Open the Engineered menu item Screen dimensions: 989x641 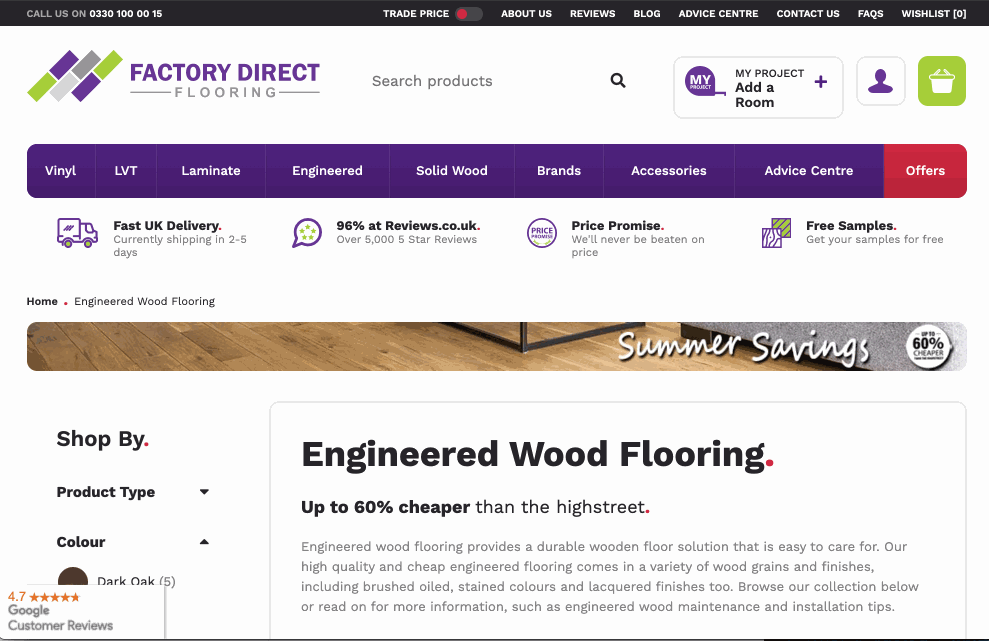[327, 170]
